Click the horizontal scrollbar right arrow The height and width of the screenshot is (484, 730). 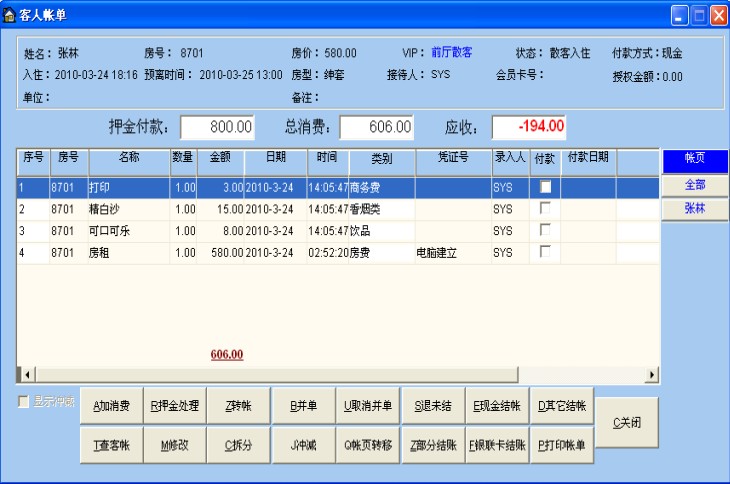tap(652, 374)
